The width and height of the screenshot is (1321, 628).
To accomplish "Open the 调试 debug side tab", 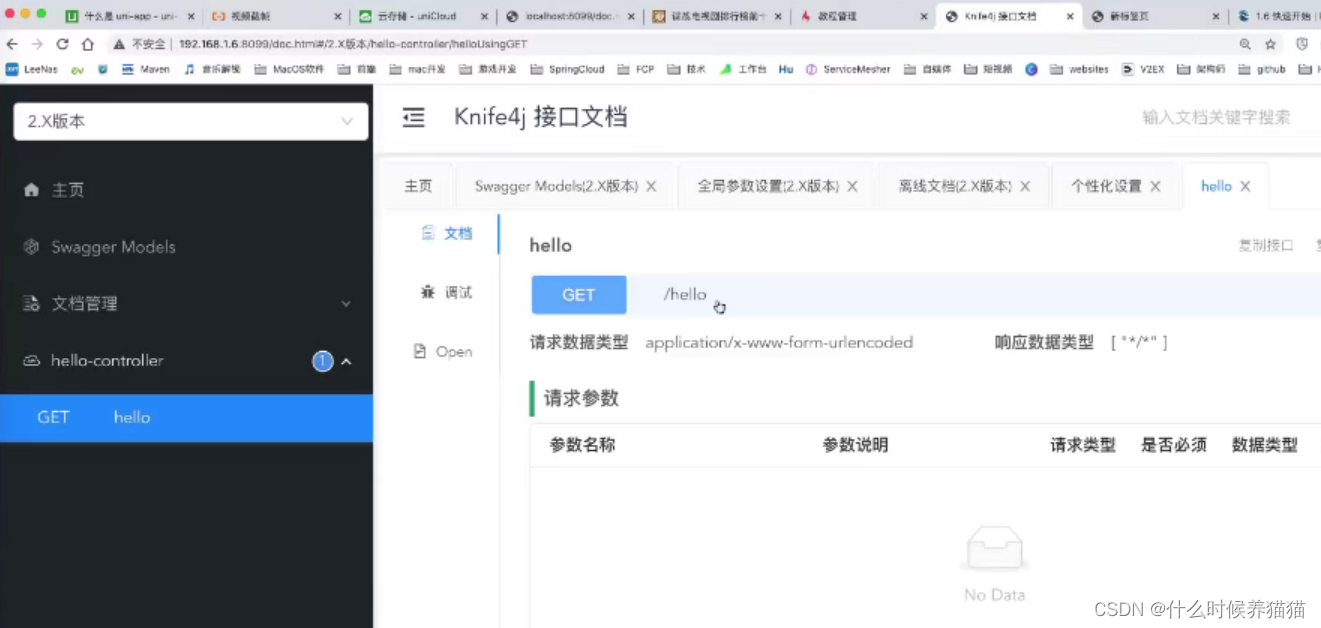I will click(447, 292).
